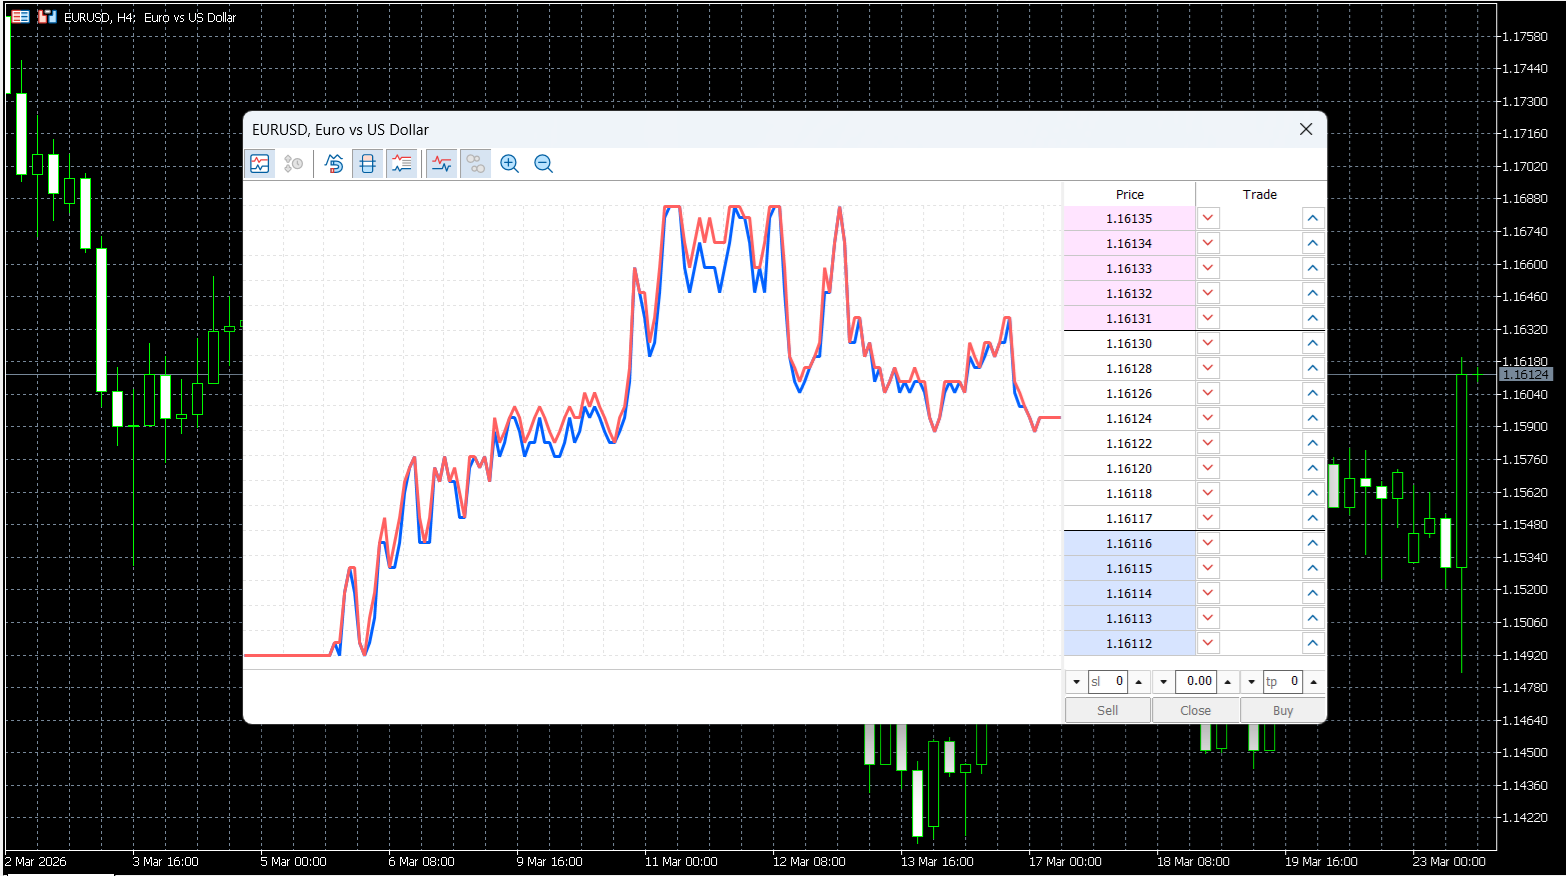Increase the take profit (tp) value
Image resolution: width=1566 pixels, height=876 pixels.
click(1313, 682)
